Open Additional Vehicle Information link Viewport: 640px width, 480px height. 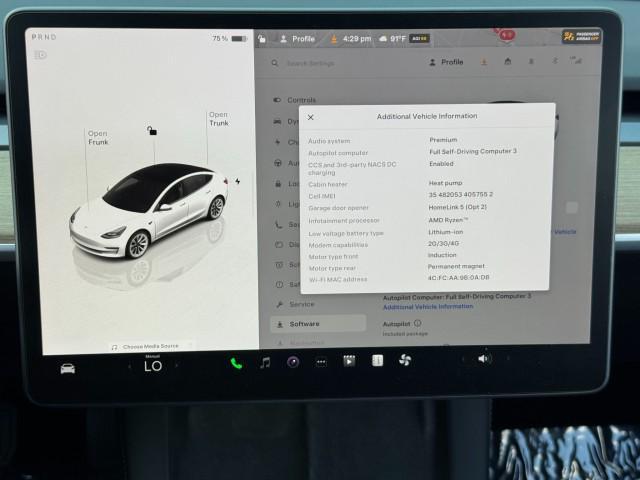tap(428, 307)
